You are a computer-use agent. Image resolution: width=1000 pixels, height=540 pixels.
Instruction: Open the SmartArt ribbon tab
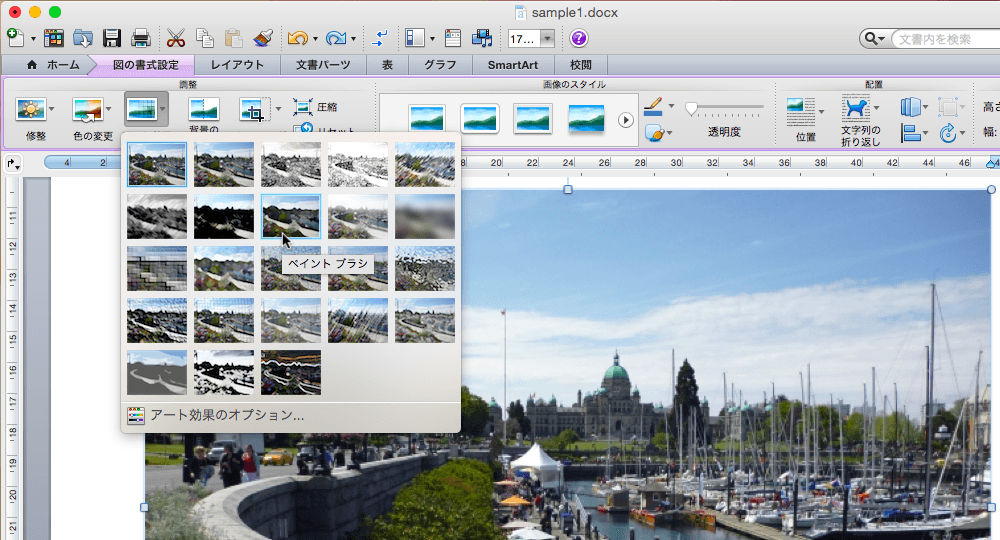point(512,65)
